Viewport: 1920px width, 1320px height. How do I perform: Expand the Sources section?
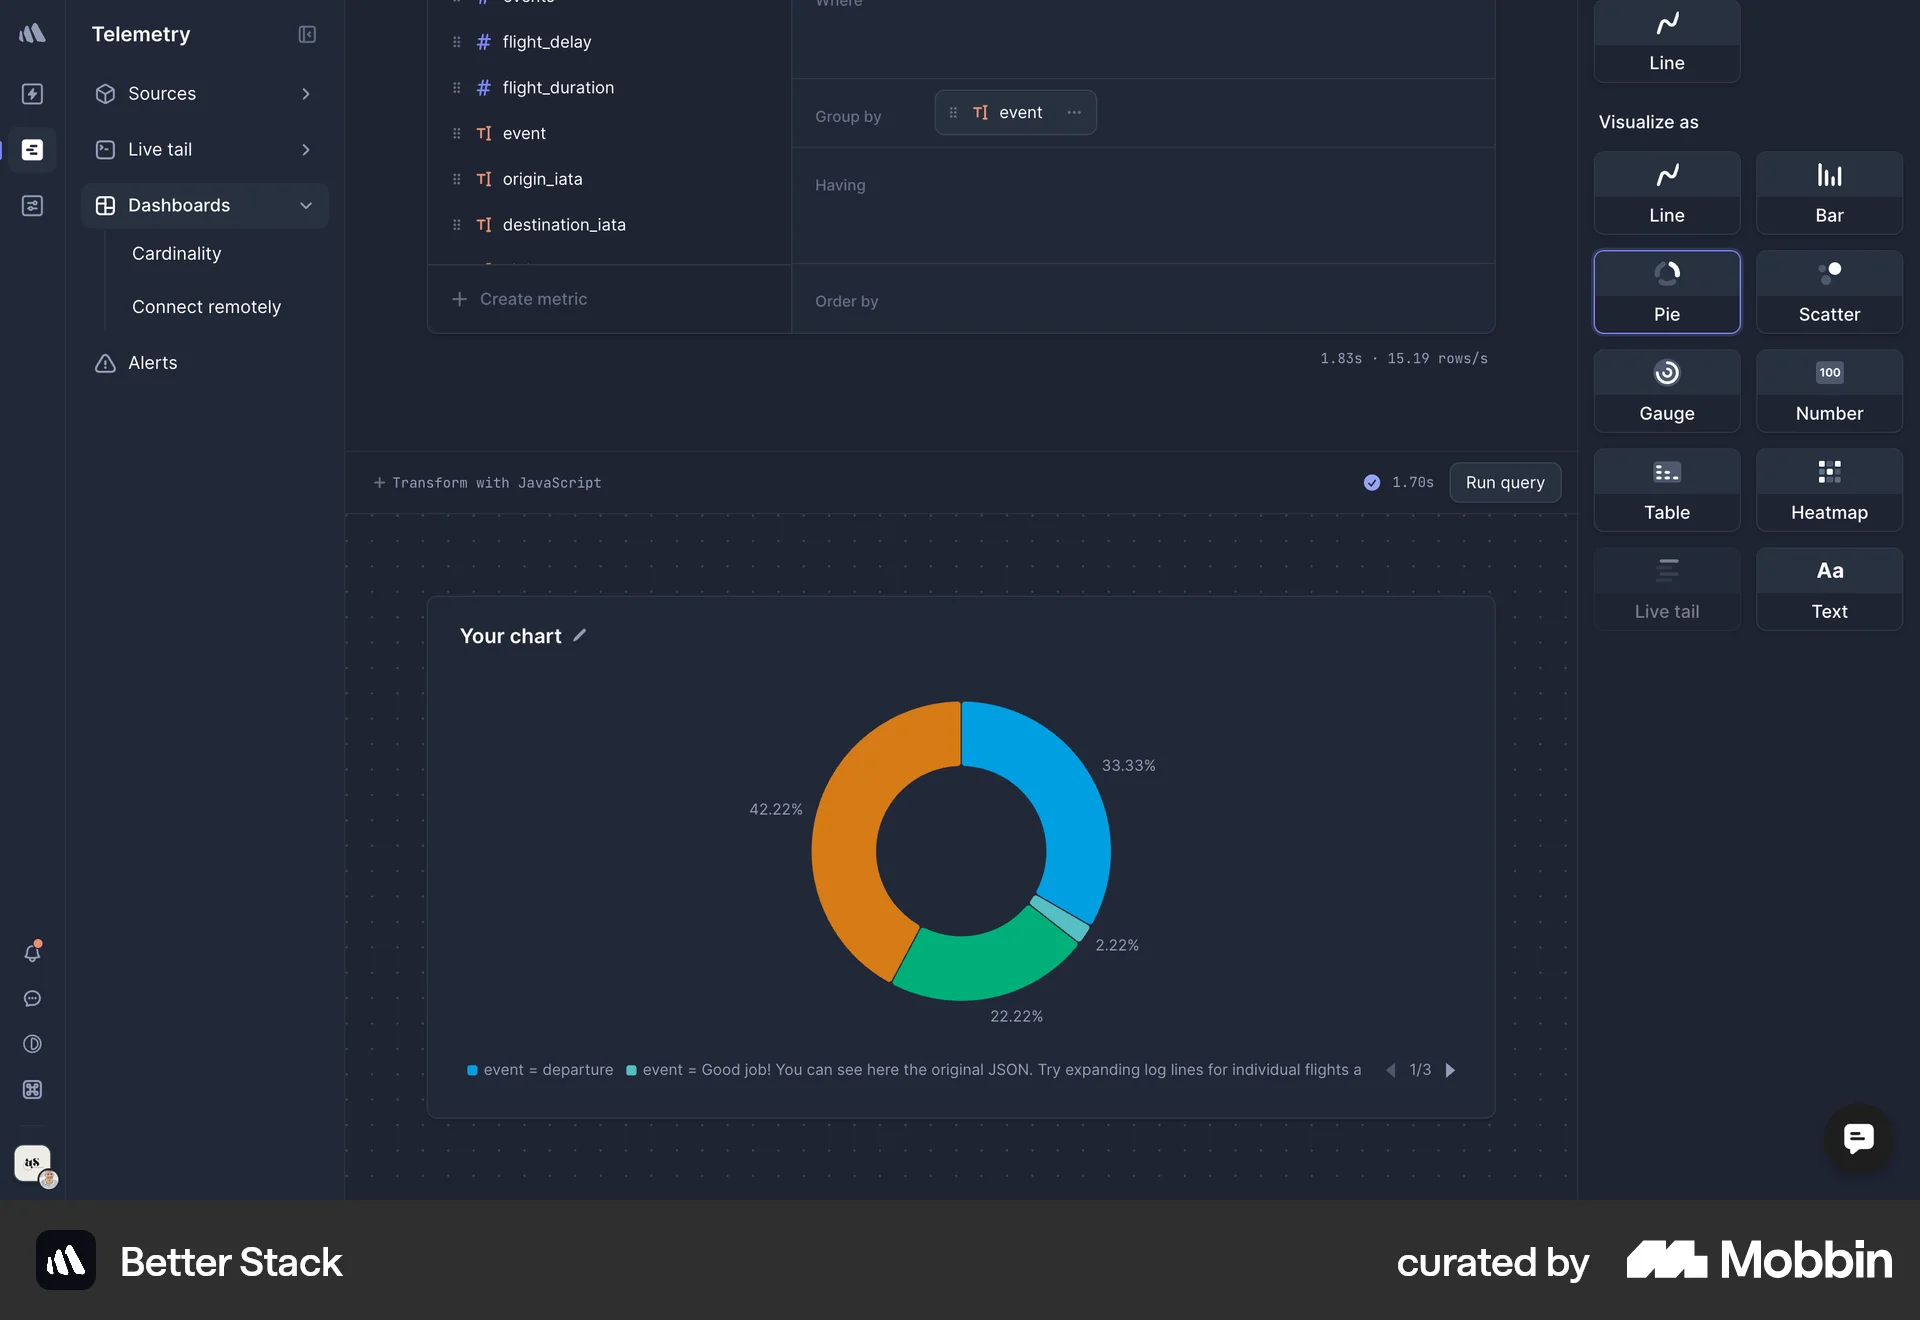pyautogui.click(x=306, y=93)
